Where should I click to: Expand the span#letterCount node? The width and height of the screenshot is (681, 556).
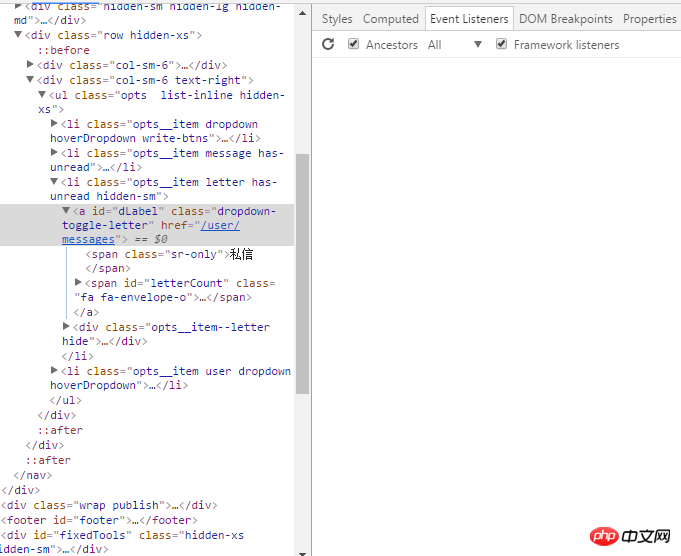pos(78,282)
